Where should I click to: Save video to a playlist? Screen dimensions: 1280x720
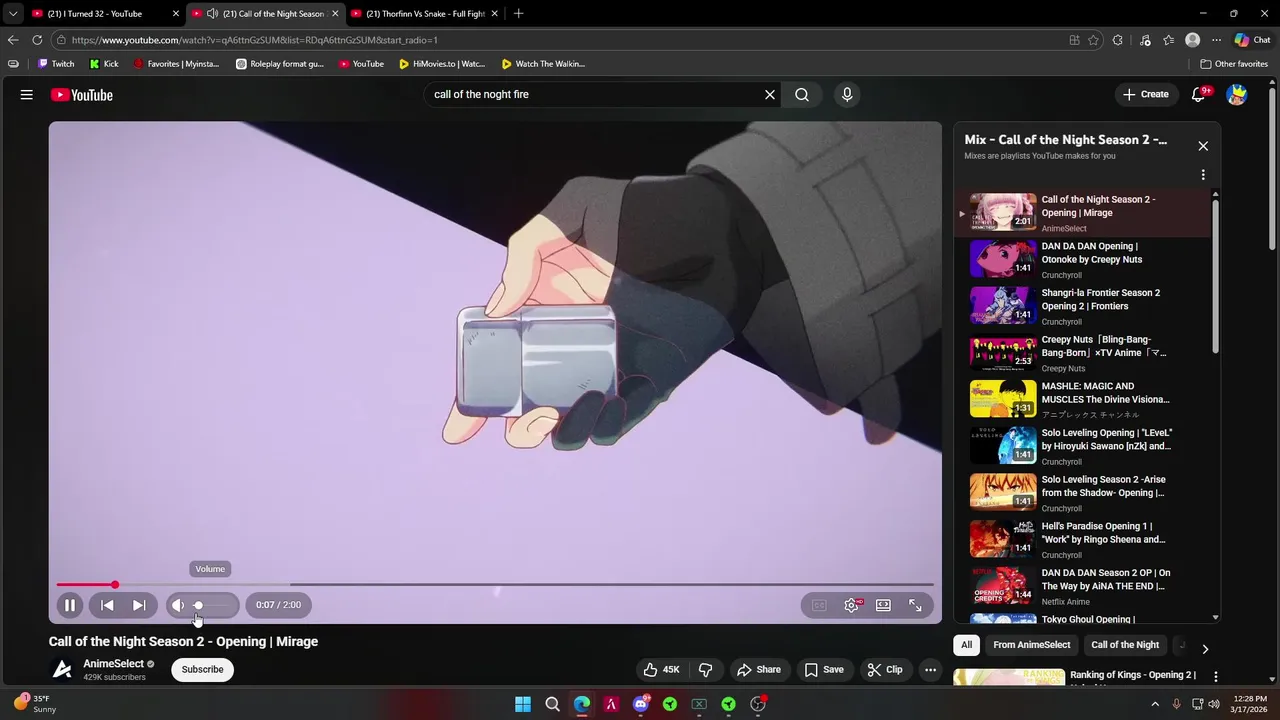[x=824, y=670]
